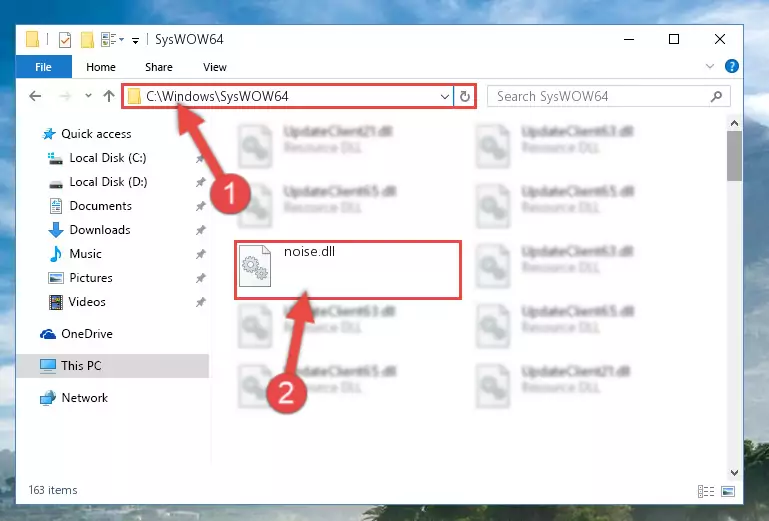Minimize the SysWOW64 window
Viewport: 769px width, 521px height.
point(629,39)
